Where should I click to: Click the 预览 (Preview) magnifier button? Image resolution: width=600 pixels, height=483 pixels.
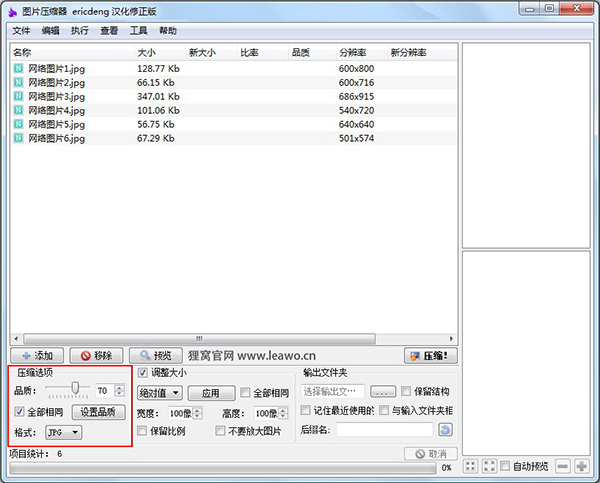[x=156, y=355]
